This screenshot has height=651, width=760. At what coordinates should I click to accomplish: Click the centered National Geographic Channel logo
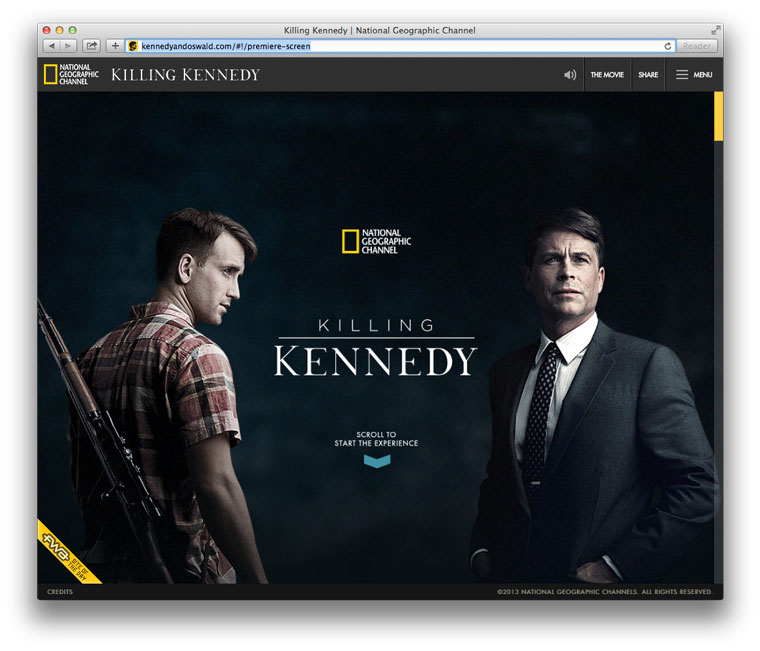[x=376, y=241]
